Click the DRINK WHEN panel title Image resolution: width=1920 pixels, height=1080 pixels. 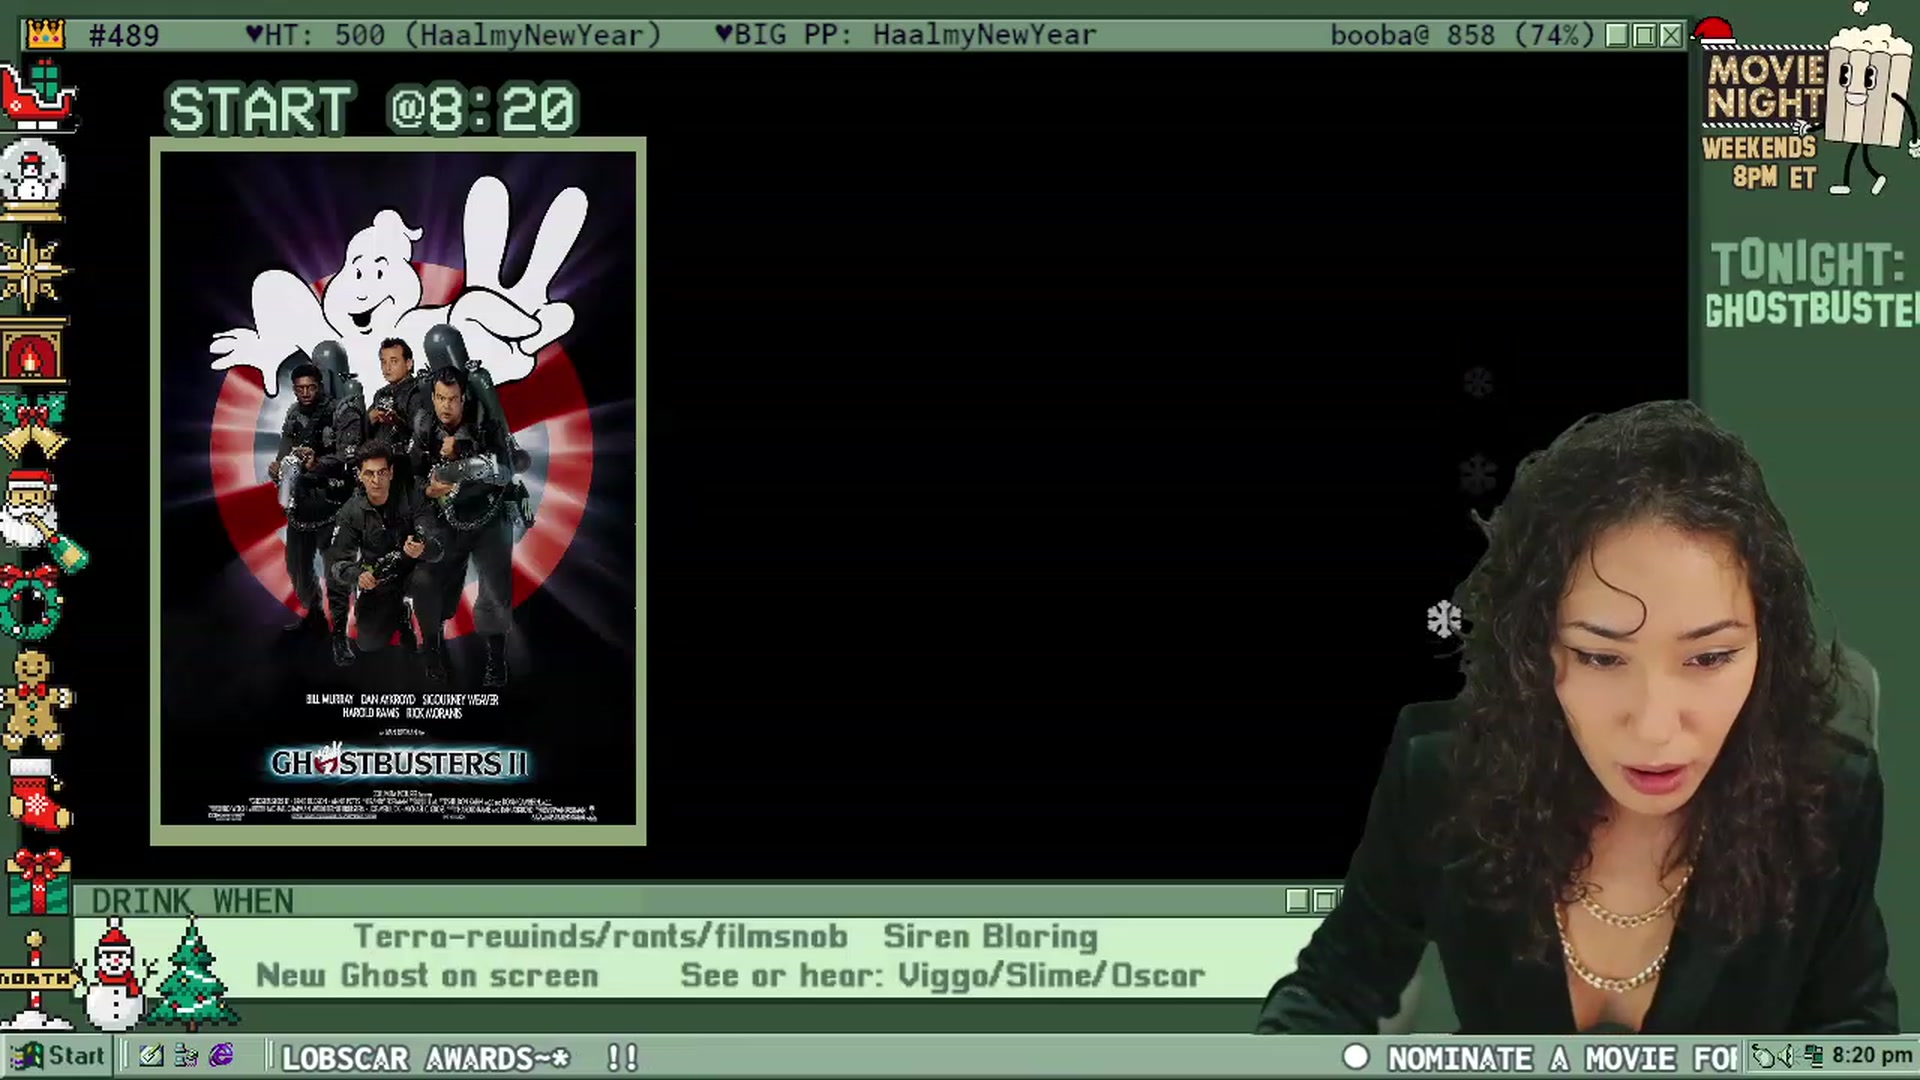coord(193,901)
